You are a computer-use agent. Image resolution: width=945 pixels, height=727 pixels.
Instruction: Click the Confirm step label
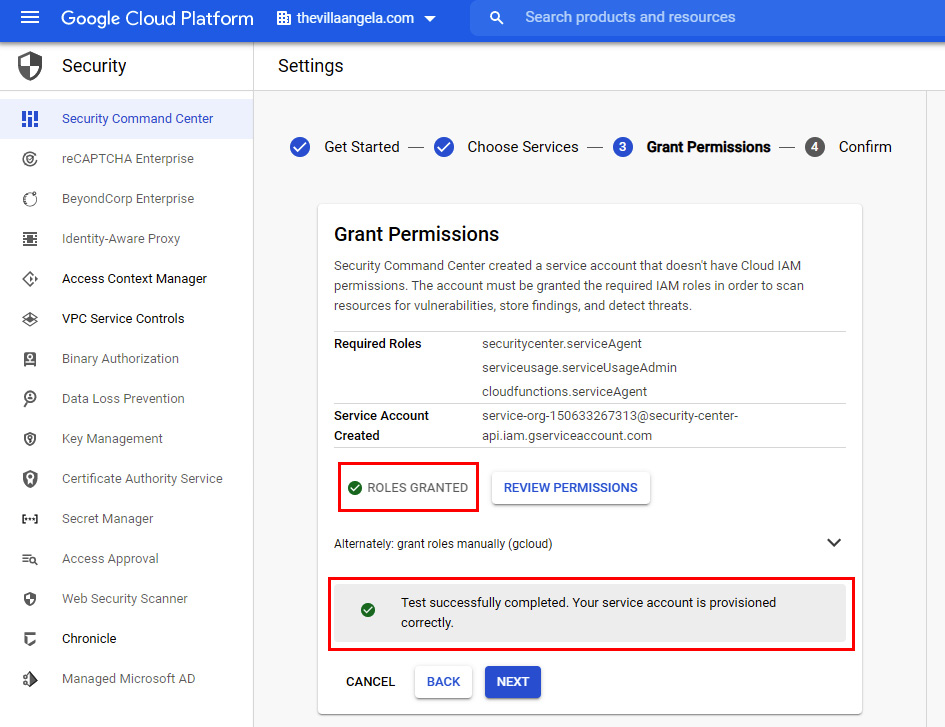point(865,147)
